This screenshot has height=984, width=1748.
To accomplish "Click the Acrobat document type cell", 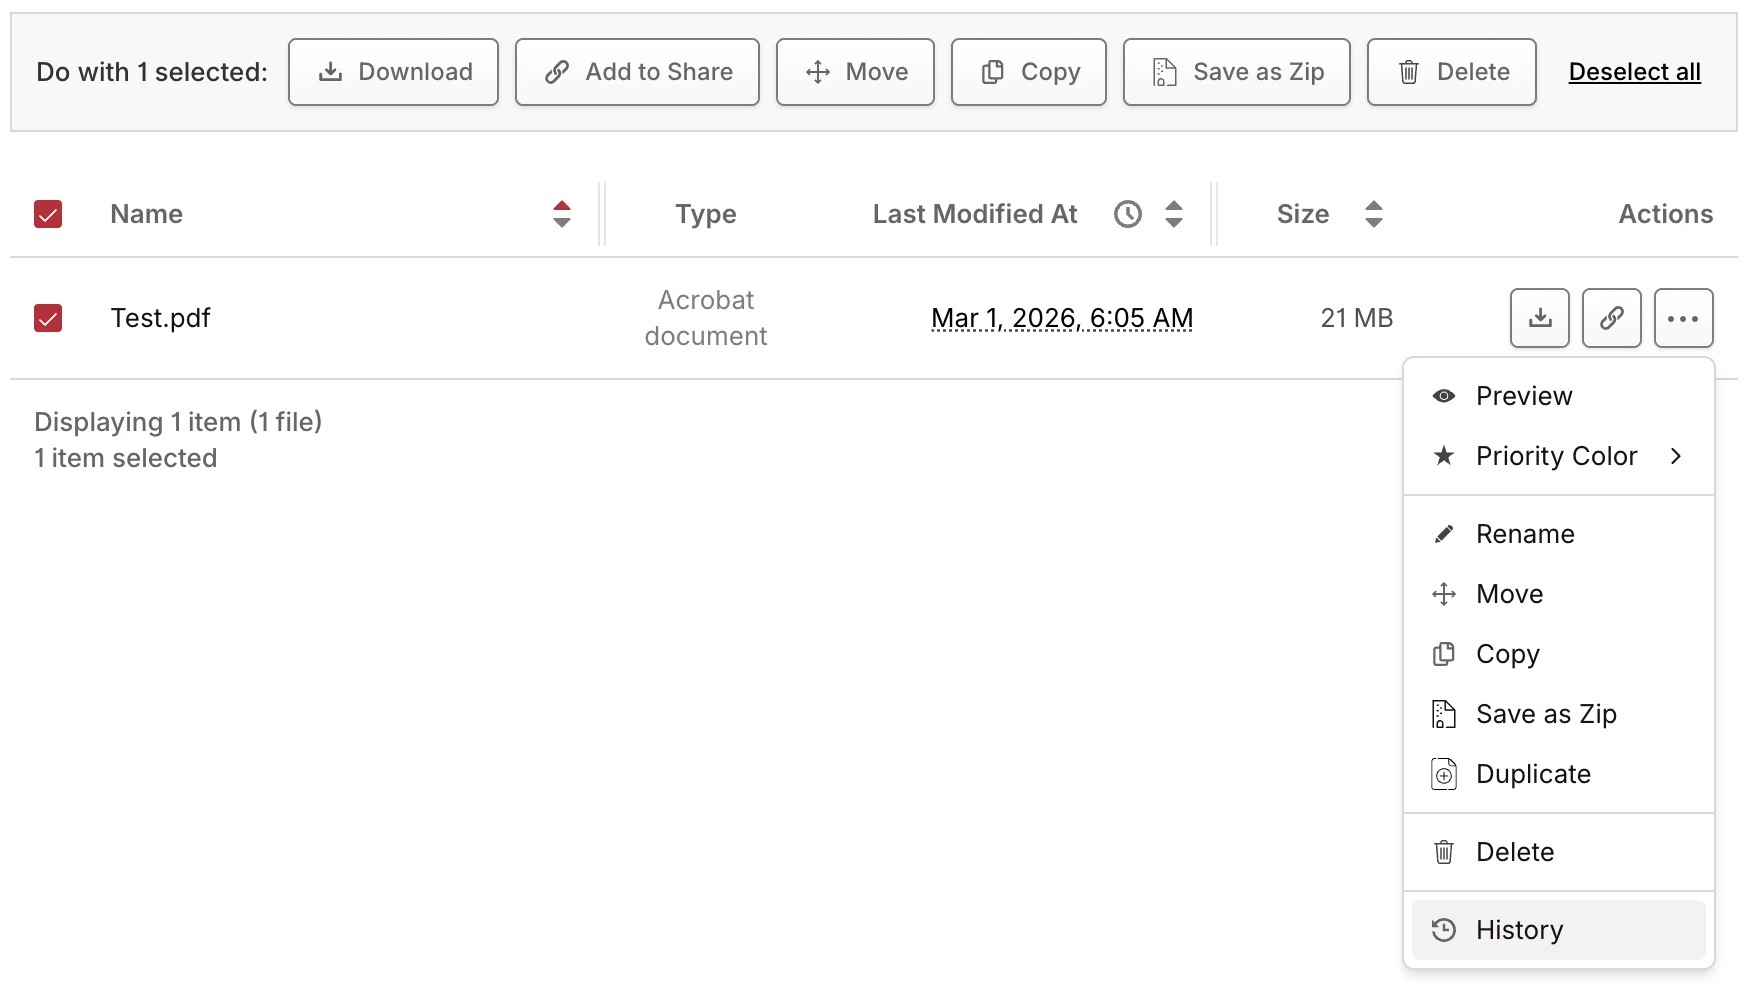I will point(706,318).
